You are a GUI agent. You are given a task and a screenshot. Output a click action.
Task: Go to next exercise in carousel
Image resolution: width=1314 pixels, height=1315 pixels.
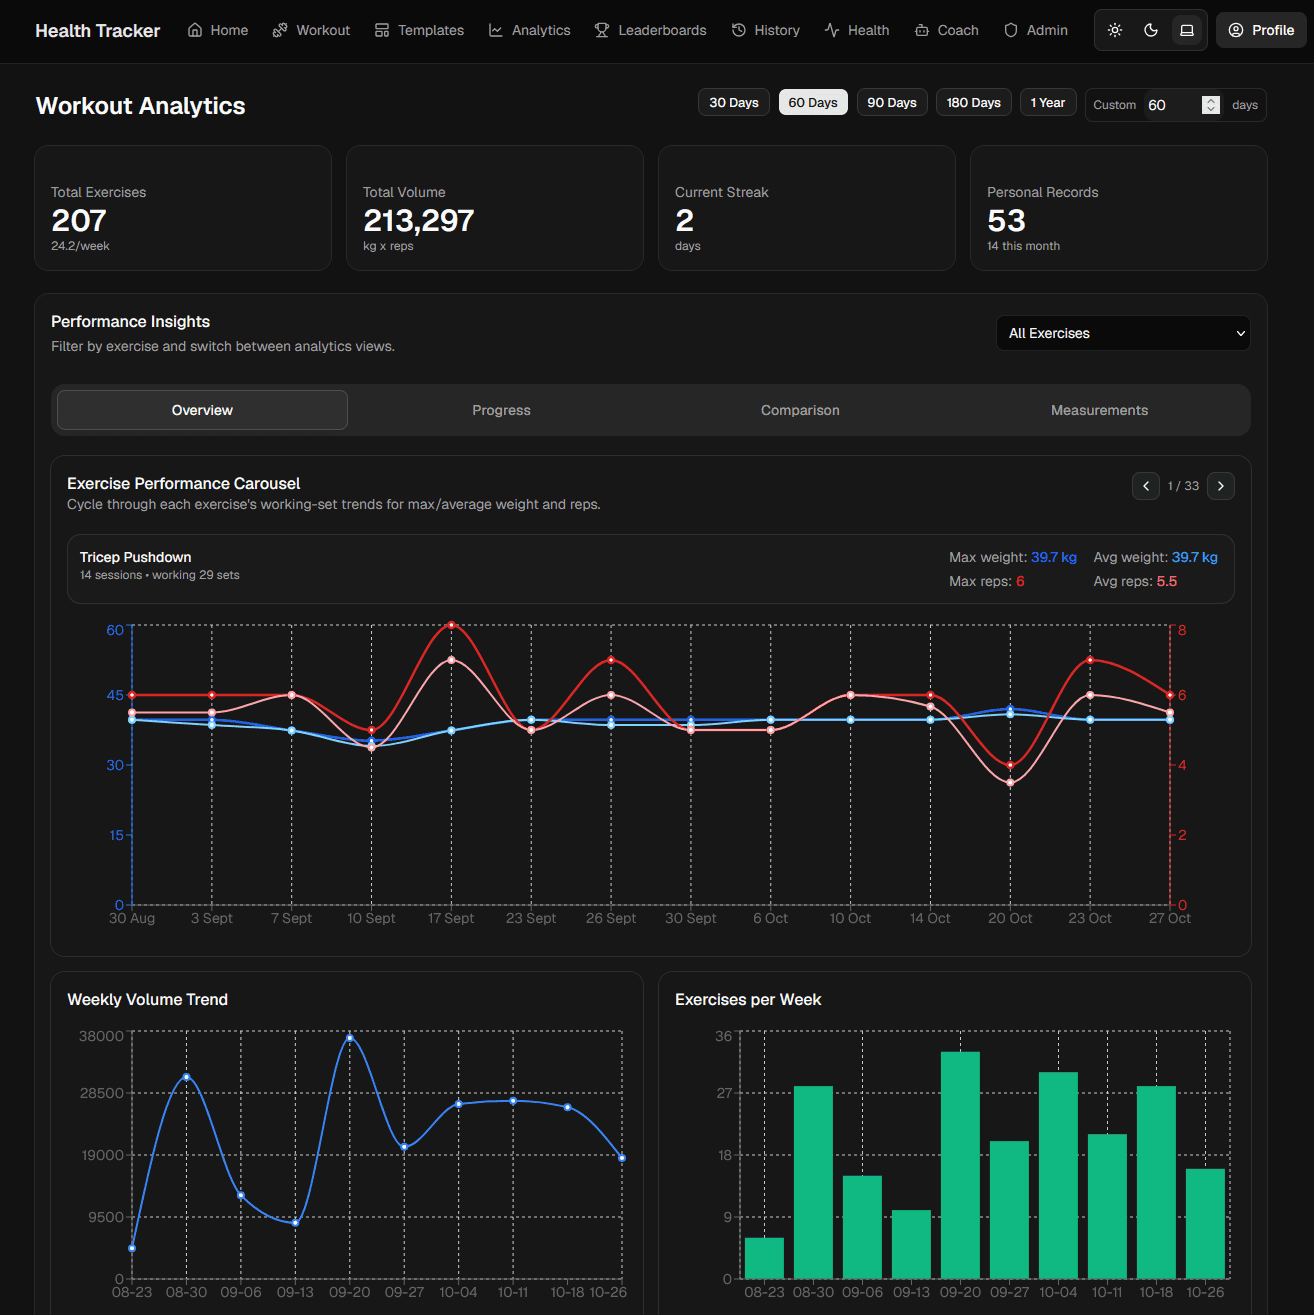pyautogui.click(x=1221, y=486)
